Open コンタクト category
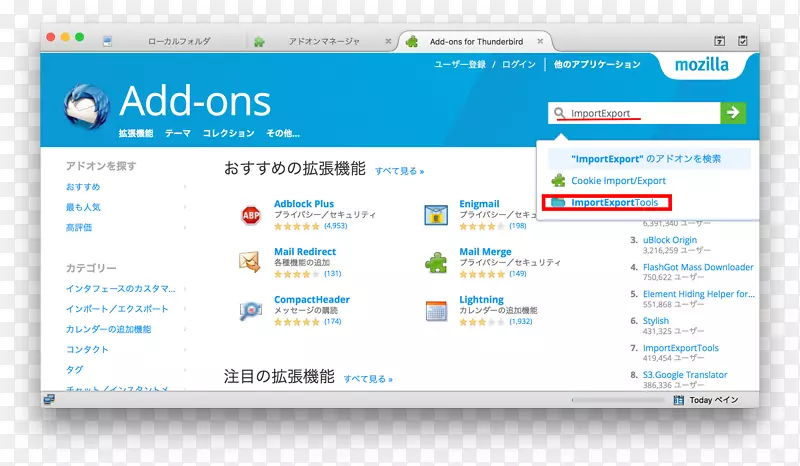Image resolution: width=800 pixels, height=466 pixels. tap(87, 350)
